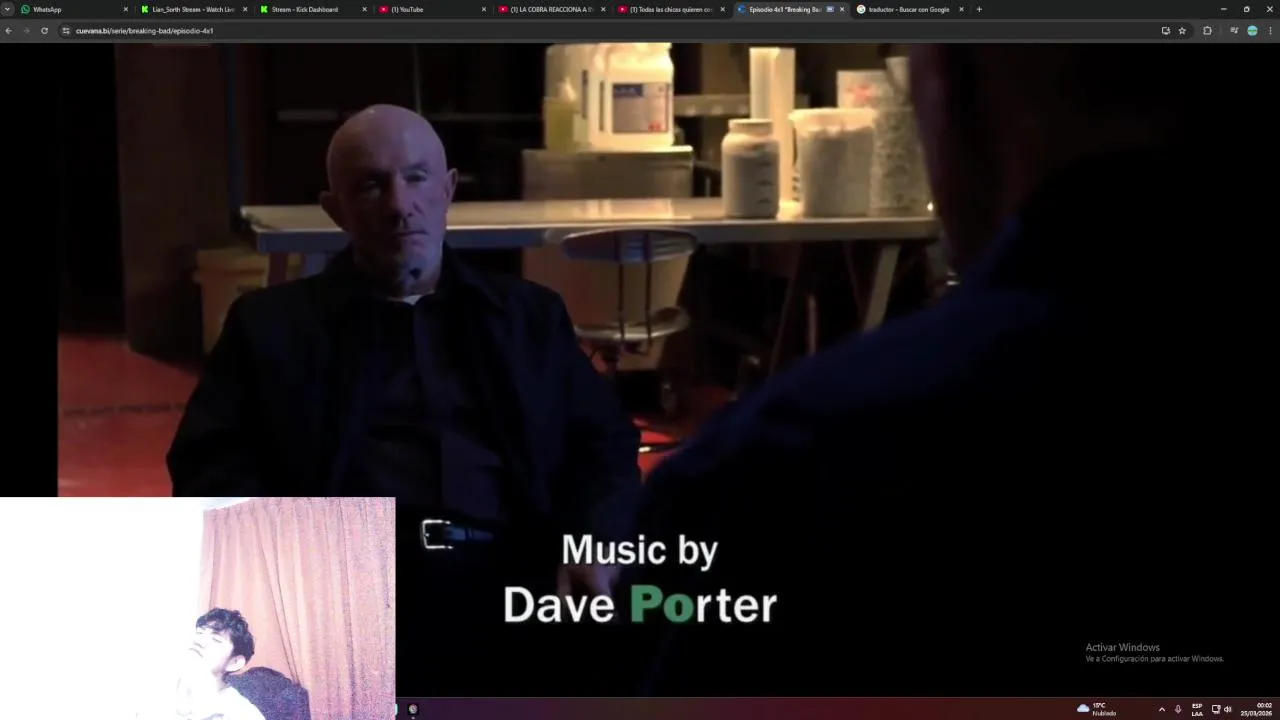Viewport: 1280px width, 720px height.
Task: Open the browser three-dot menu
Action: click(x=1271, y=31)
